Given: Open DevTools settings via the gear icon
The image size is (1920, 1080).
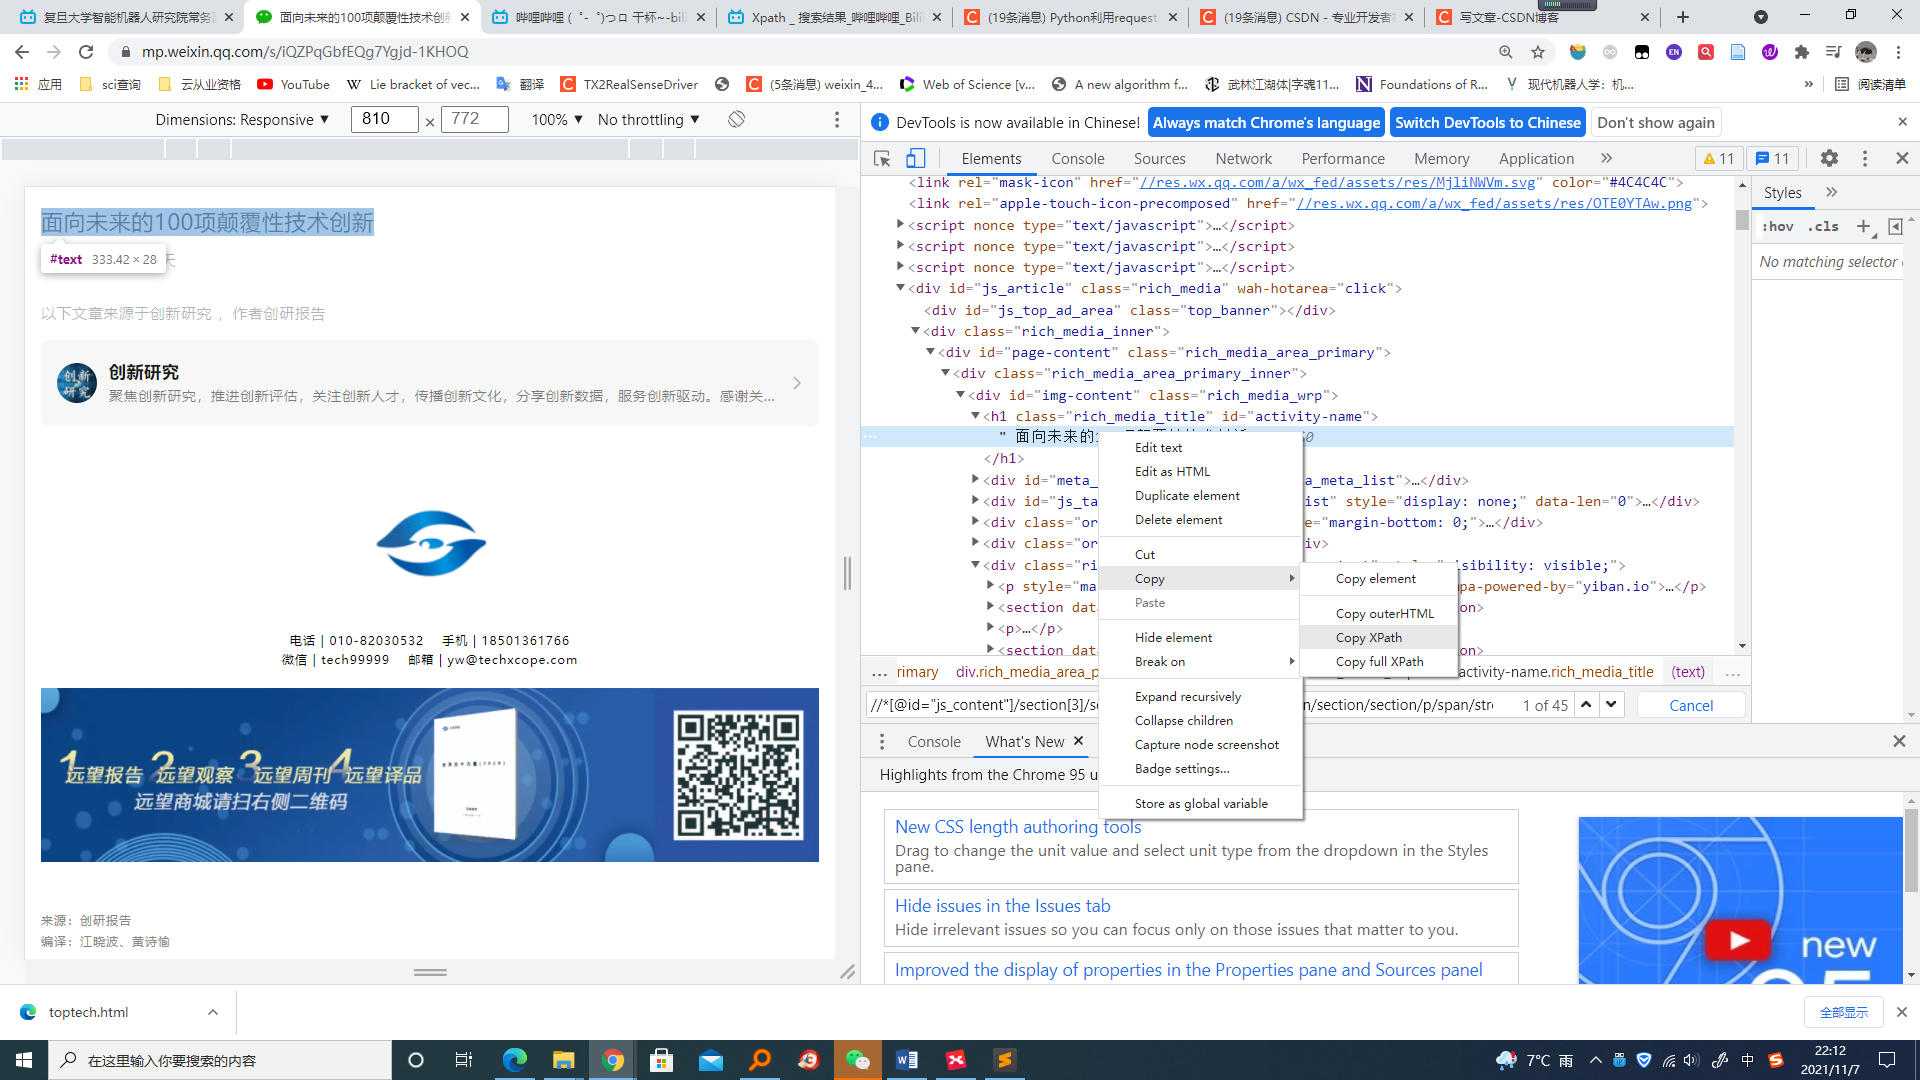Looking at the screenshot, I should click(x=1829, y=158).
